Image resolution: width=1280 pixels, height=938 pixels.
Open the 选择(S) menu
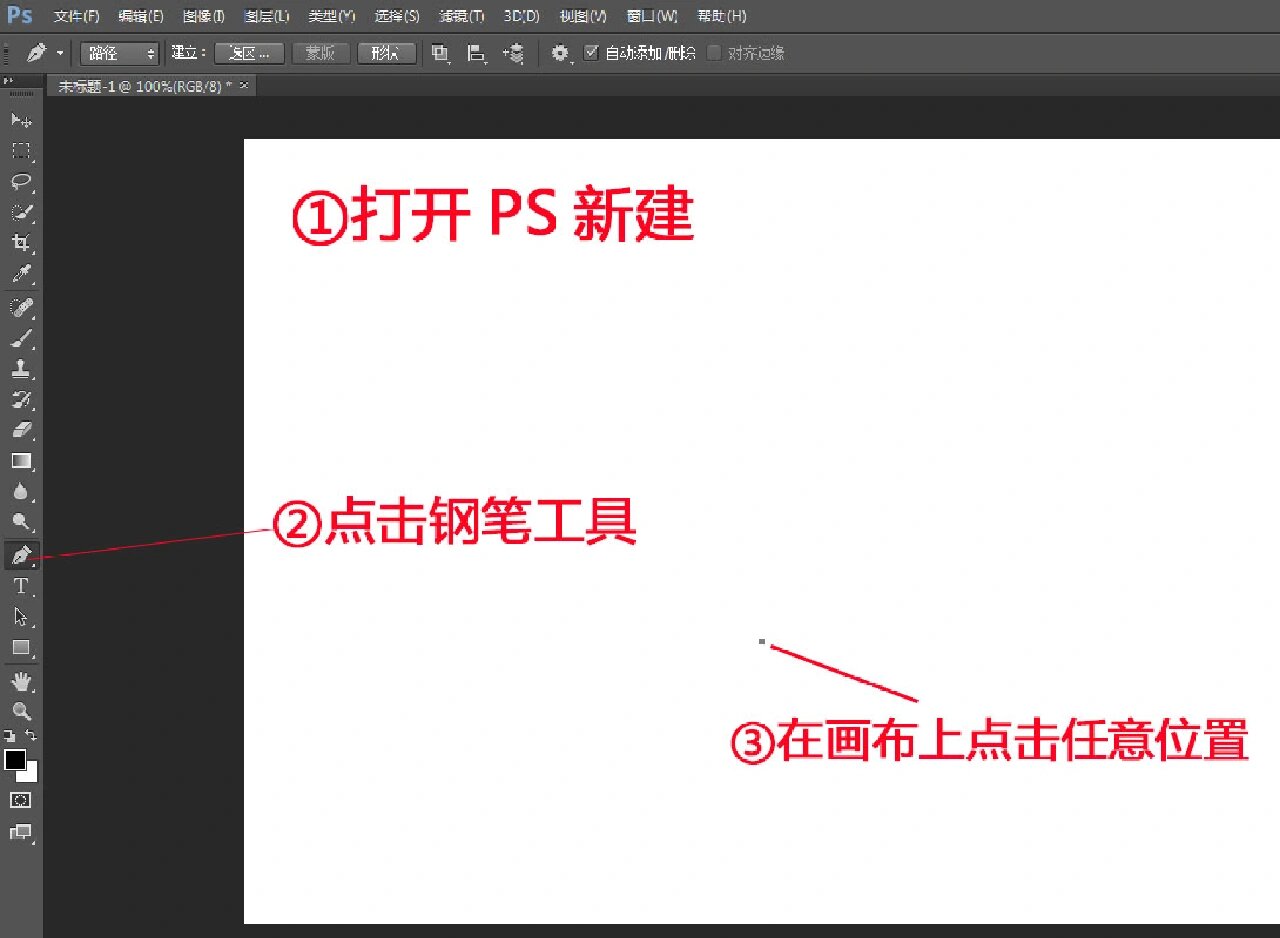(397, 16)
